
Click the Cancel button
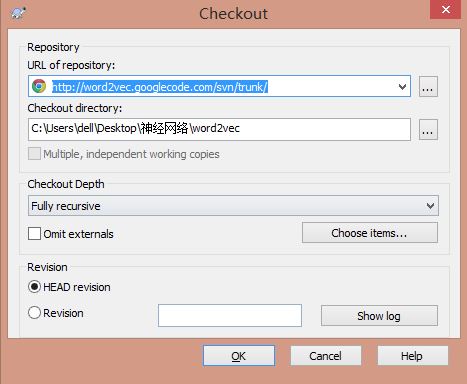(x=326, y=356)
